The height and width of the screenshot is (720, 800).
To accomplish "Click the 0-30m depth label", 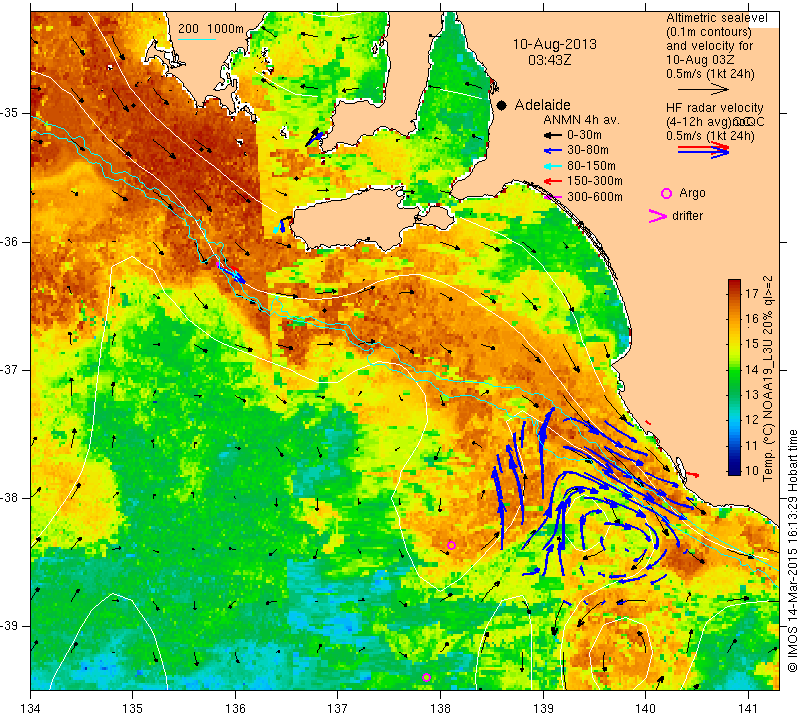I will click(x=584, y=135).
